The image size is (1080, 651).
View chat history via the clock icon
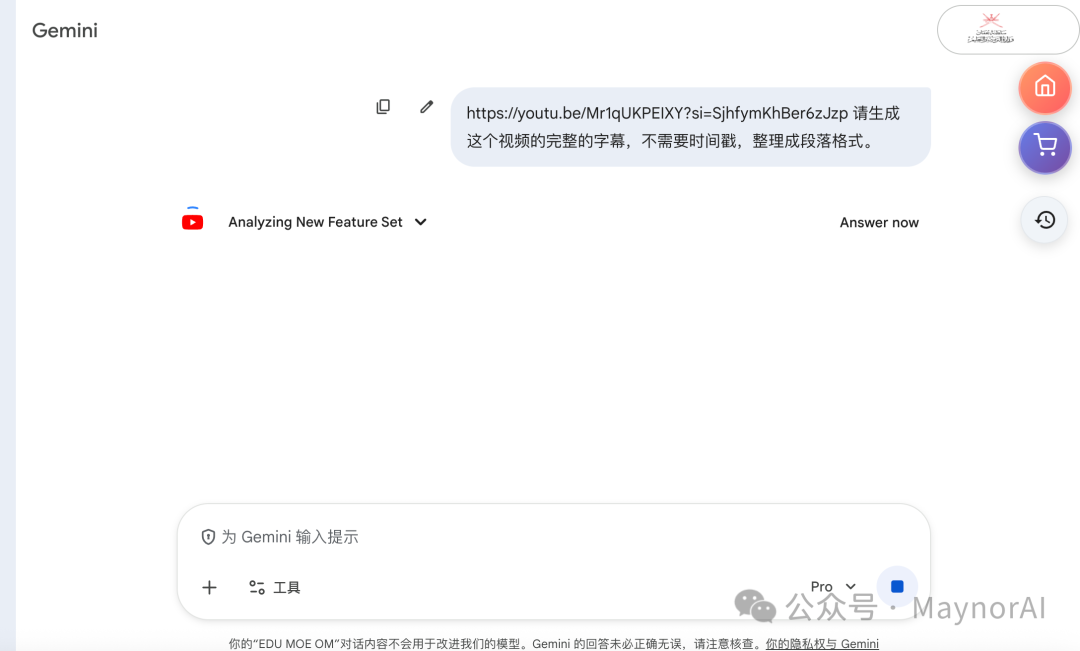click(1044, 220)
